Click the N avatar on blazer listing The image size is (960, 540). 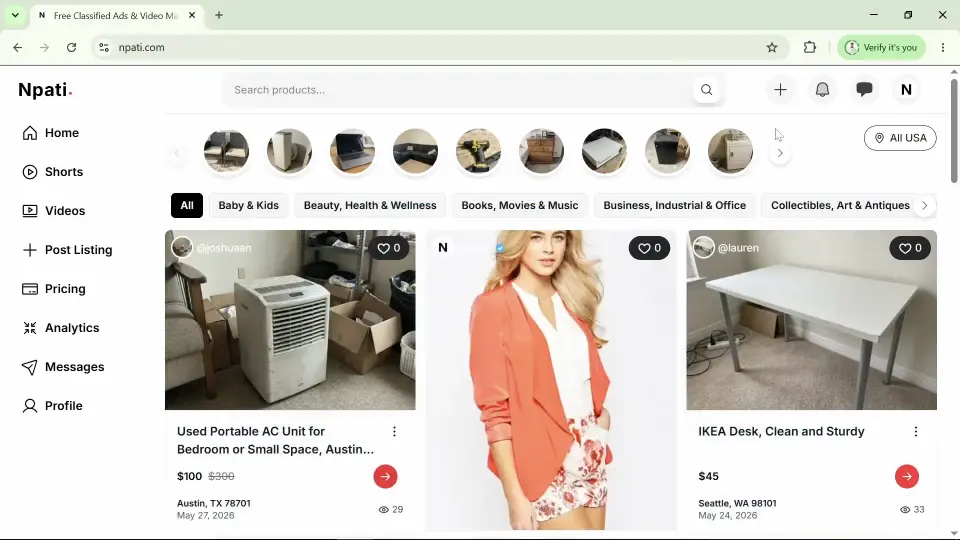[x=443, y=248]
